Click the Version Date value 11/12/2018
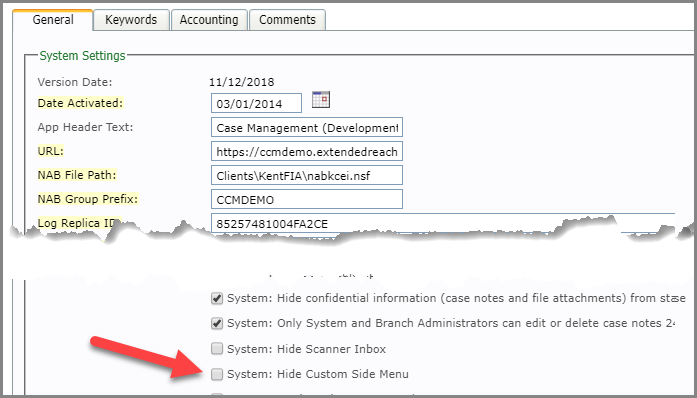The image size is (697, 398). click(x=242, y=82)
